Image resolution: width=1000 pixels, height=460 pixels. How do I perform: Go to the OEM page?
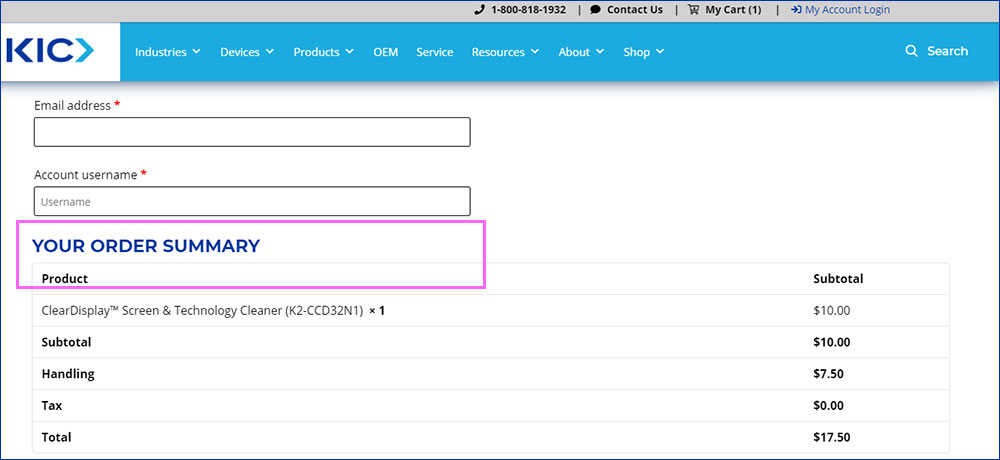pos(386,52)
